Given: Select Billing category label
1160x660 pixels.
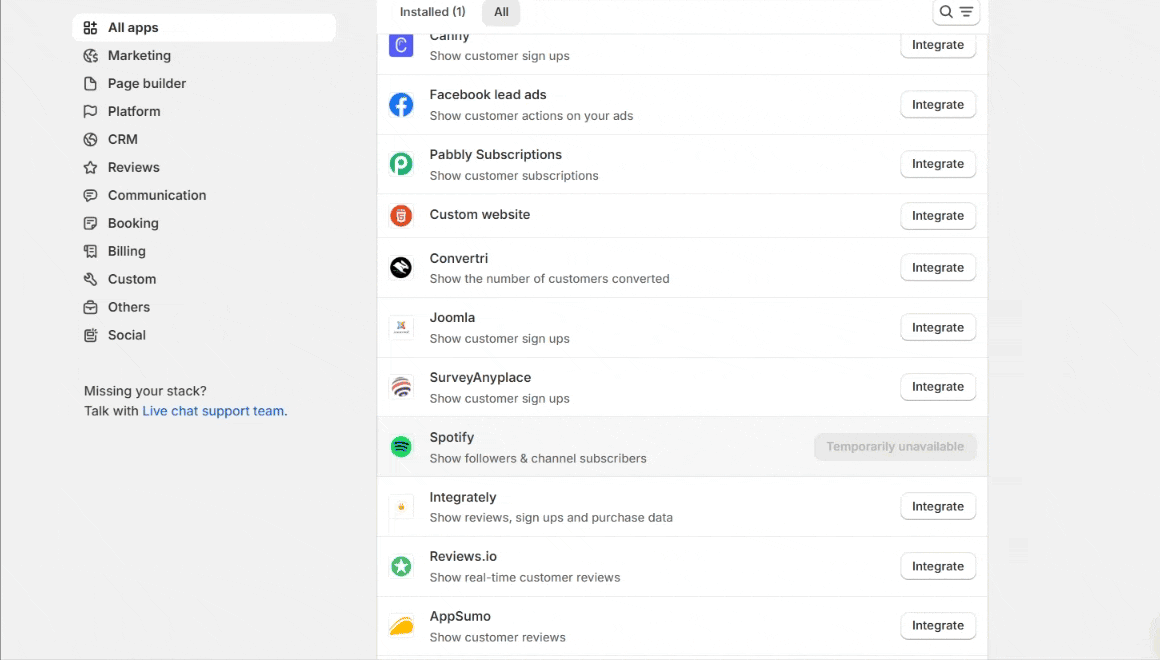Looking at the screenshot, I should (127, 251).
